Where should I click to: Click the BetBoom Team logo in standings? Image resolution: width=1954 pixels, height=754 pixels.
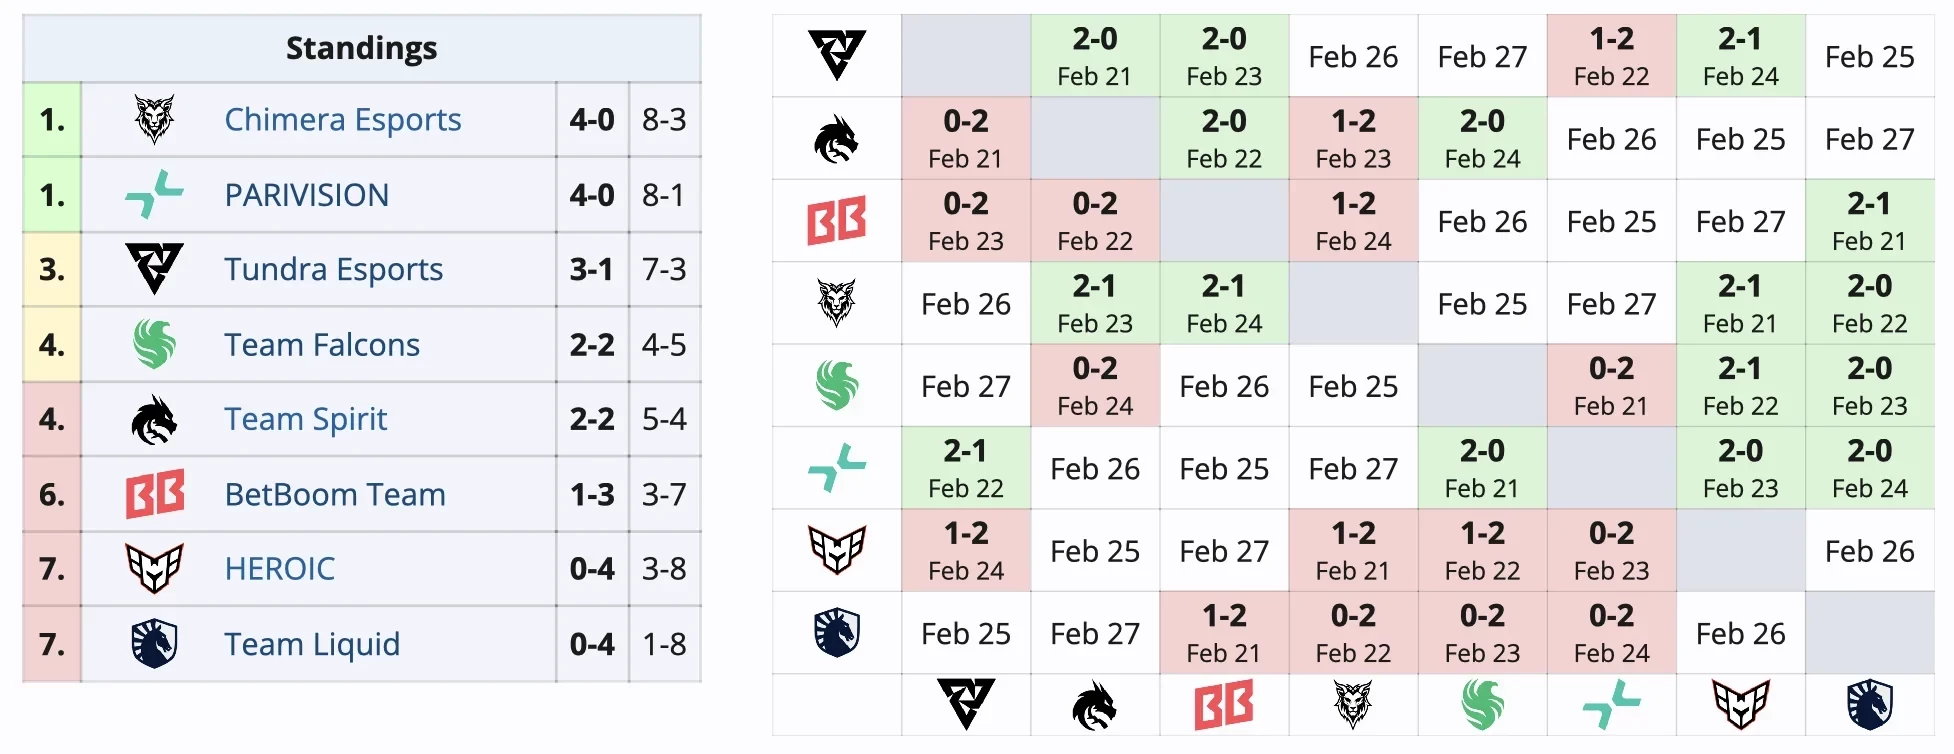click(154, 494)
